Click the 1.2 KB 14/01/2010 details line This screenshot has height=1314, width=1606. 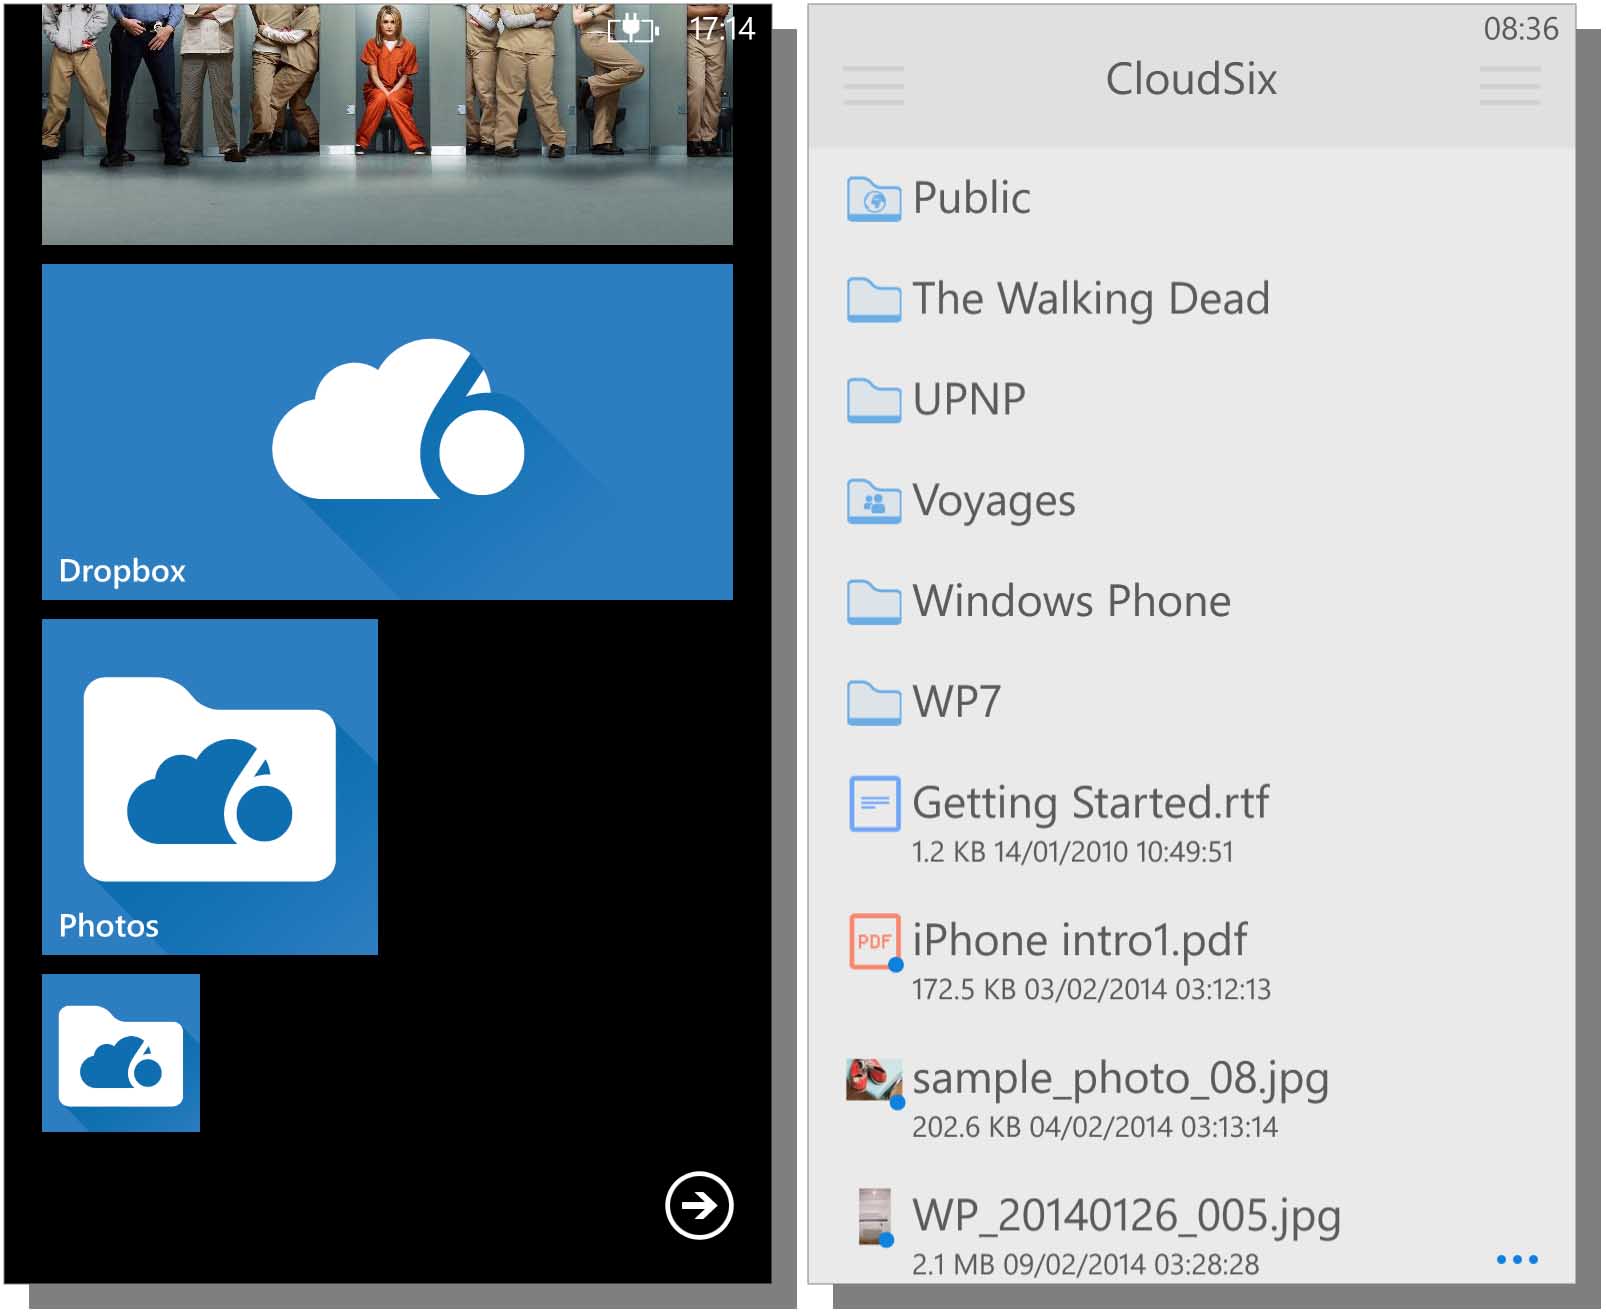tap(1073, 852)
